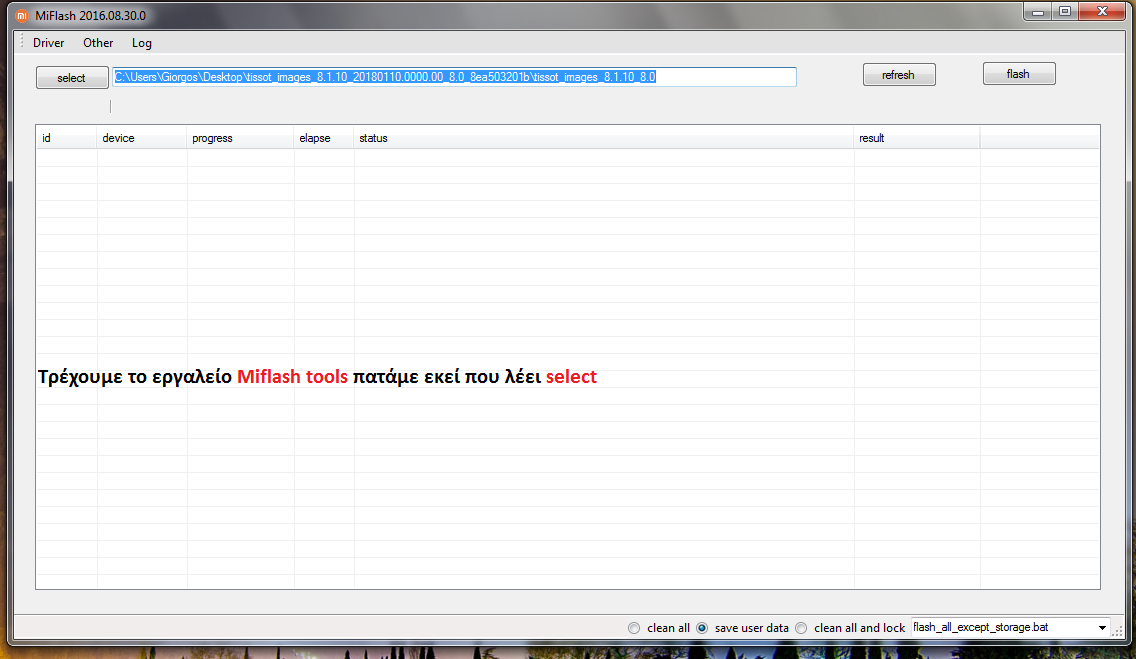Click the firmware path text field
The image size is (1136, 659).
click(x=454, y=77)
